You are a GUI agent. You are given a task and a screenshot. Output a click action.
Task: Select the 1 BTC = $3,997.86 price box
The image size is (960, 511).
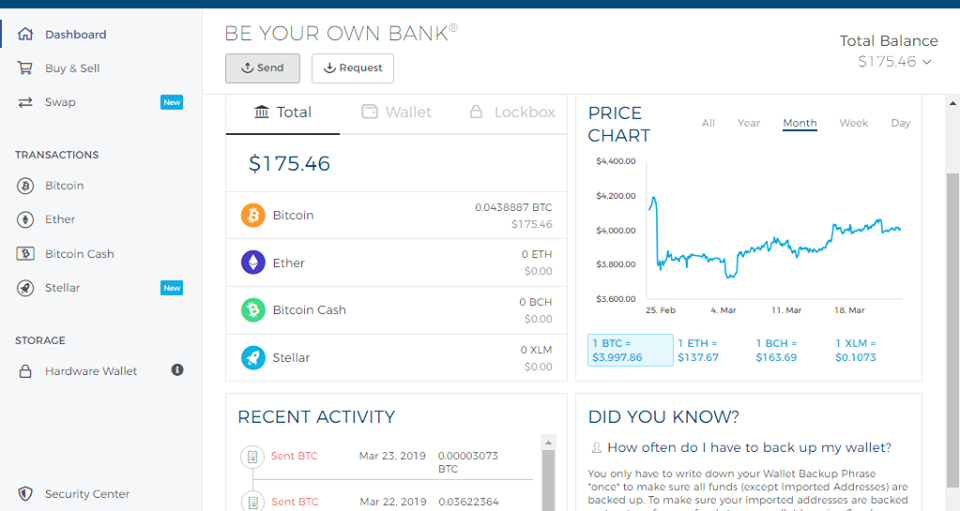pos(630,350)
